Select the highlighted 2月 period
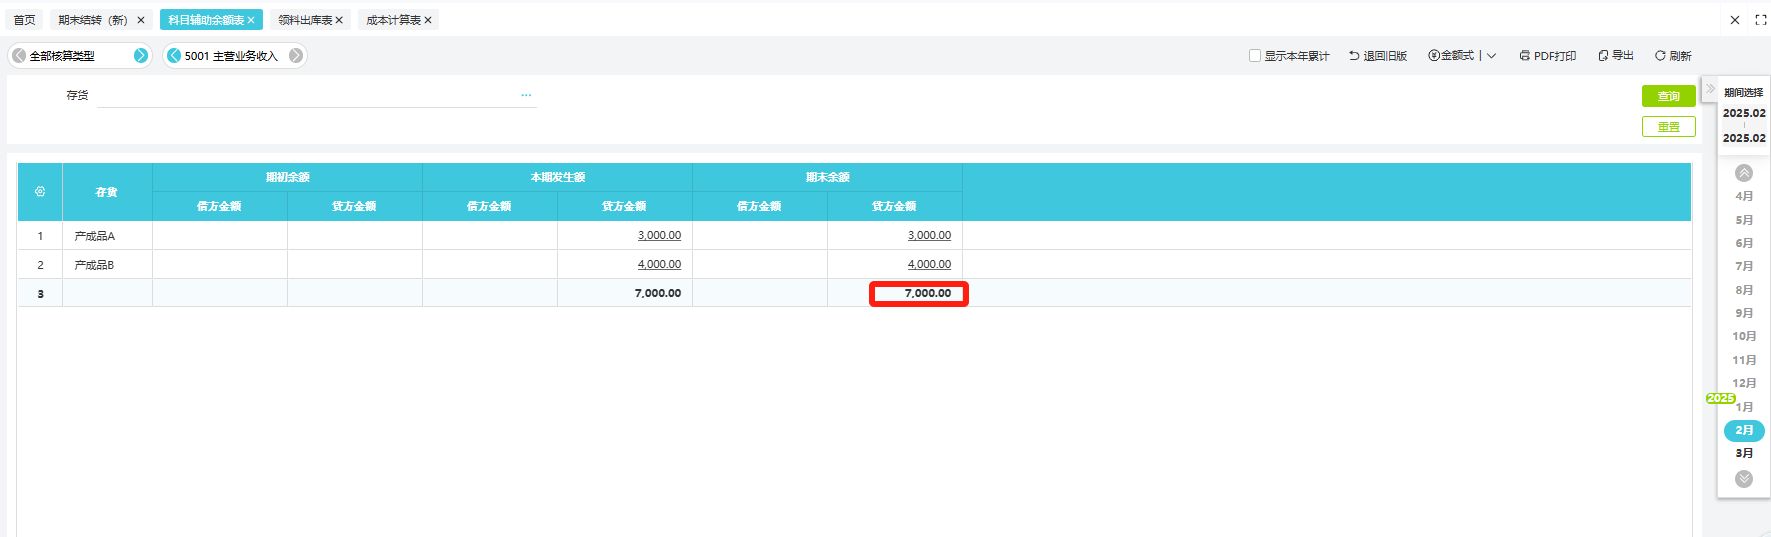Viewport: 1771px width, 537px height. (1744, 430)
